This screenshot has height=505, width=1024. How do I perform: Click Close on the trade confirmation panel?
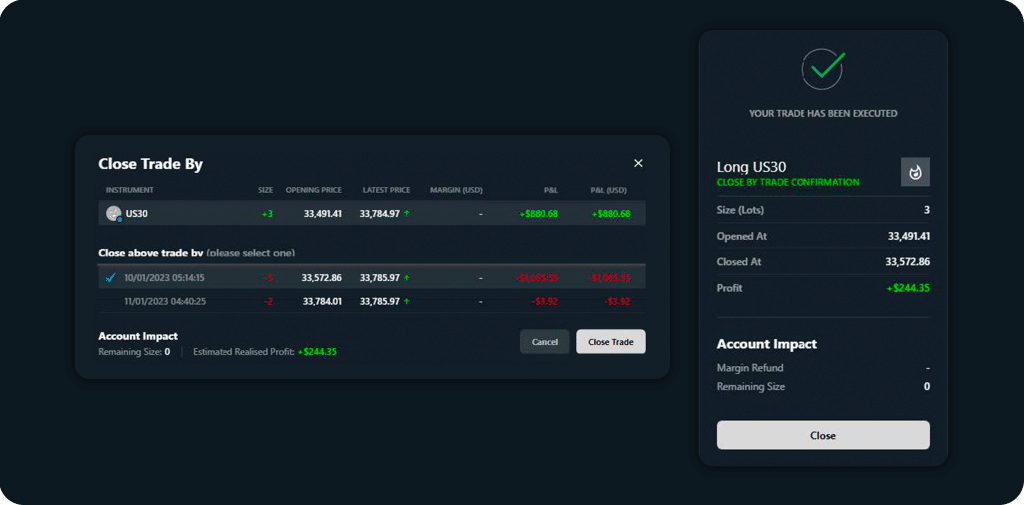pos(823,435)
